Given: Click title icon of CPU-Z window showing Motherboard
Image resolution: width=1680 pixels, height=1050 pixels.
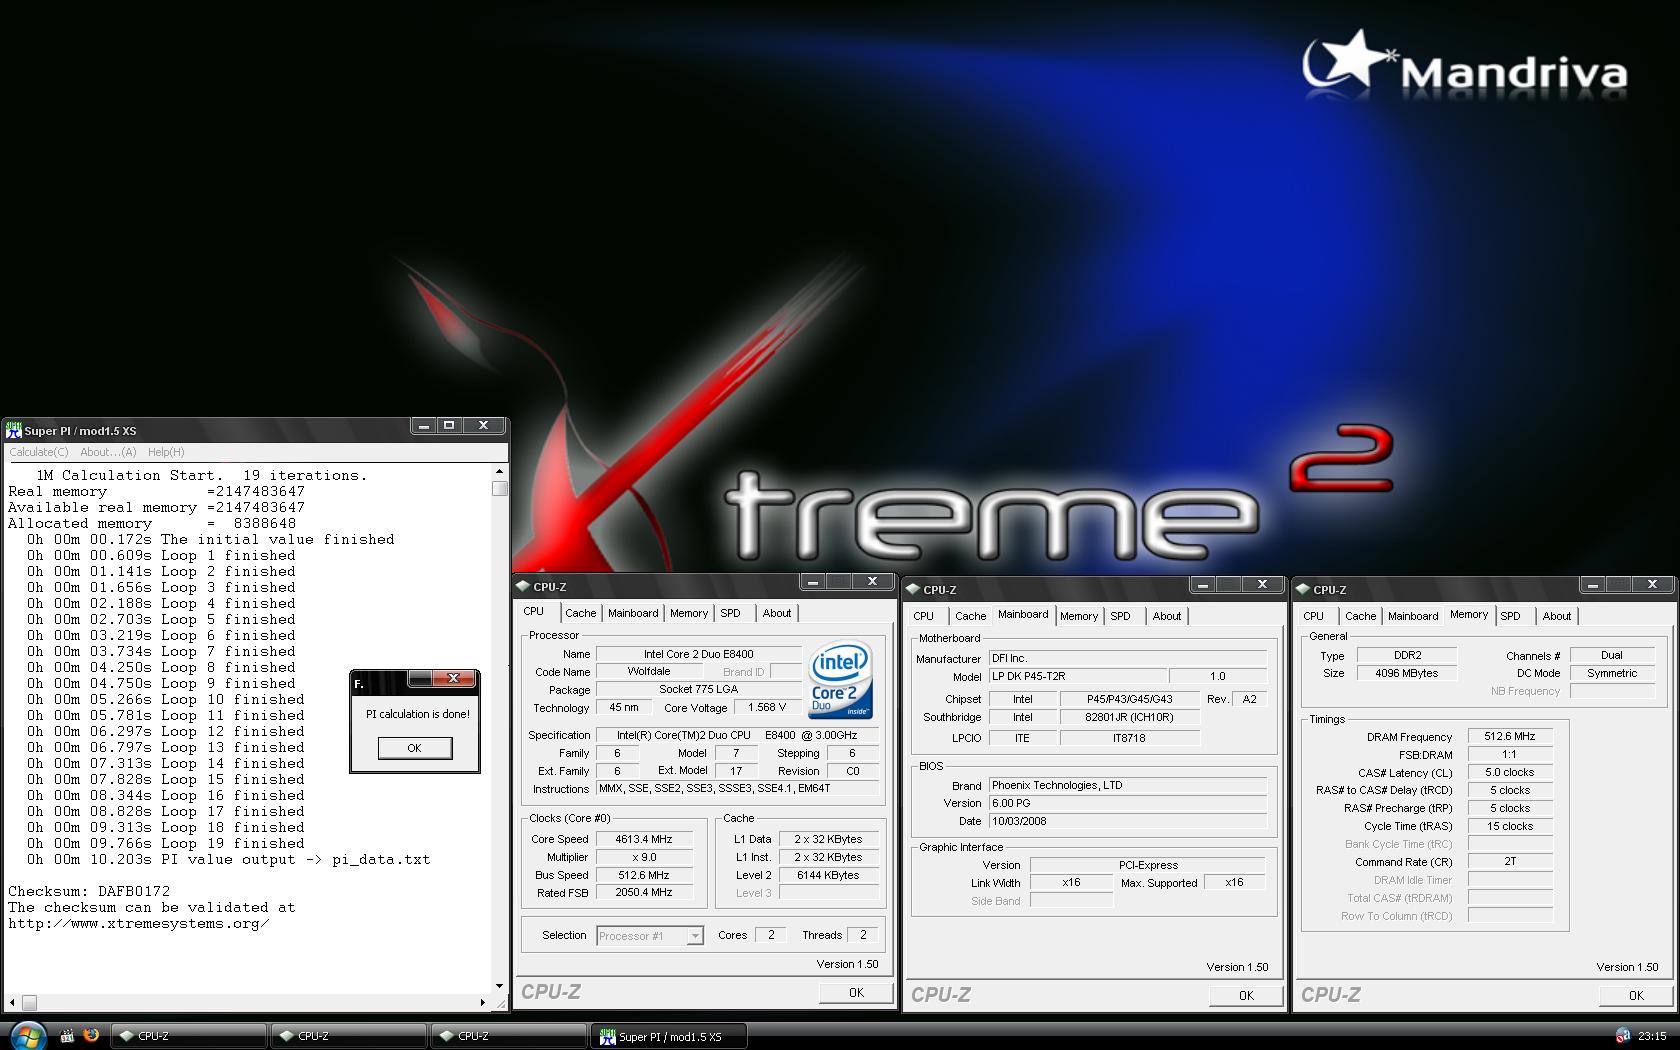Looking at the screenshot, I should [x=913, y=590].
